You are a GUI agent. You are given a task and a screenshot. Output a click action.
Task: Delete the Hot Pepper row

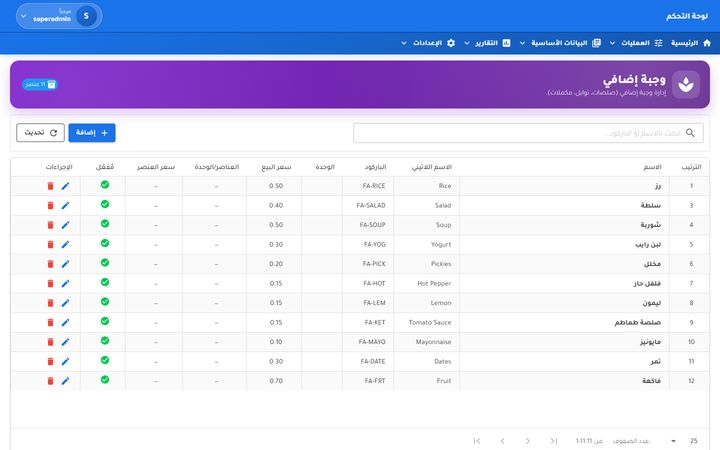click(51, 284)
